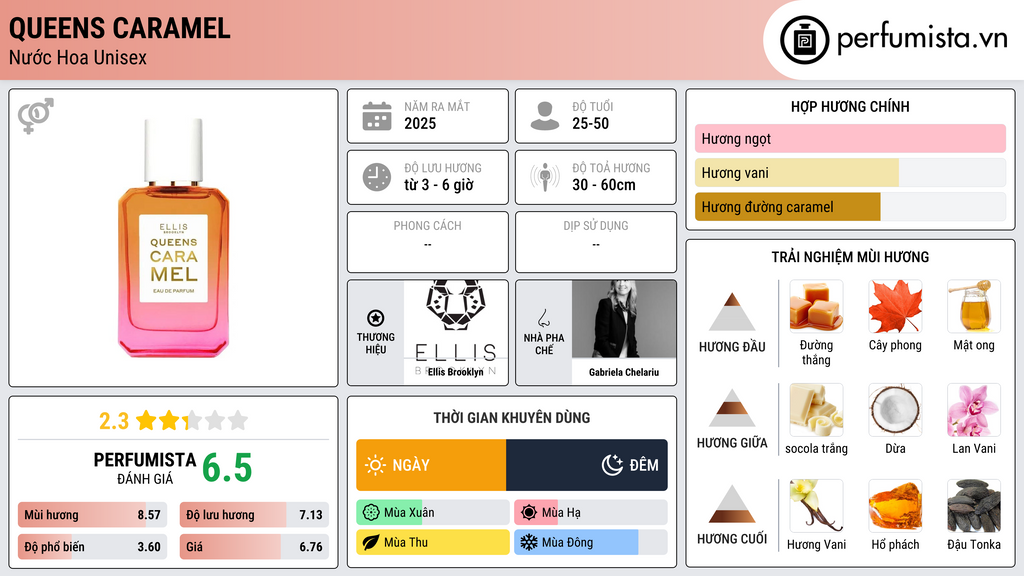Open the Lan Vani orchid image
The image size is (1024, 576).
[x=974, y=410]
